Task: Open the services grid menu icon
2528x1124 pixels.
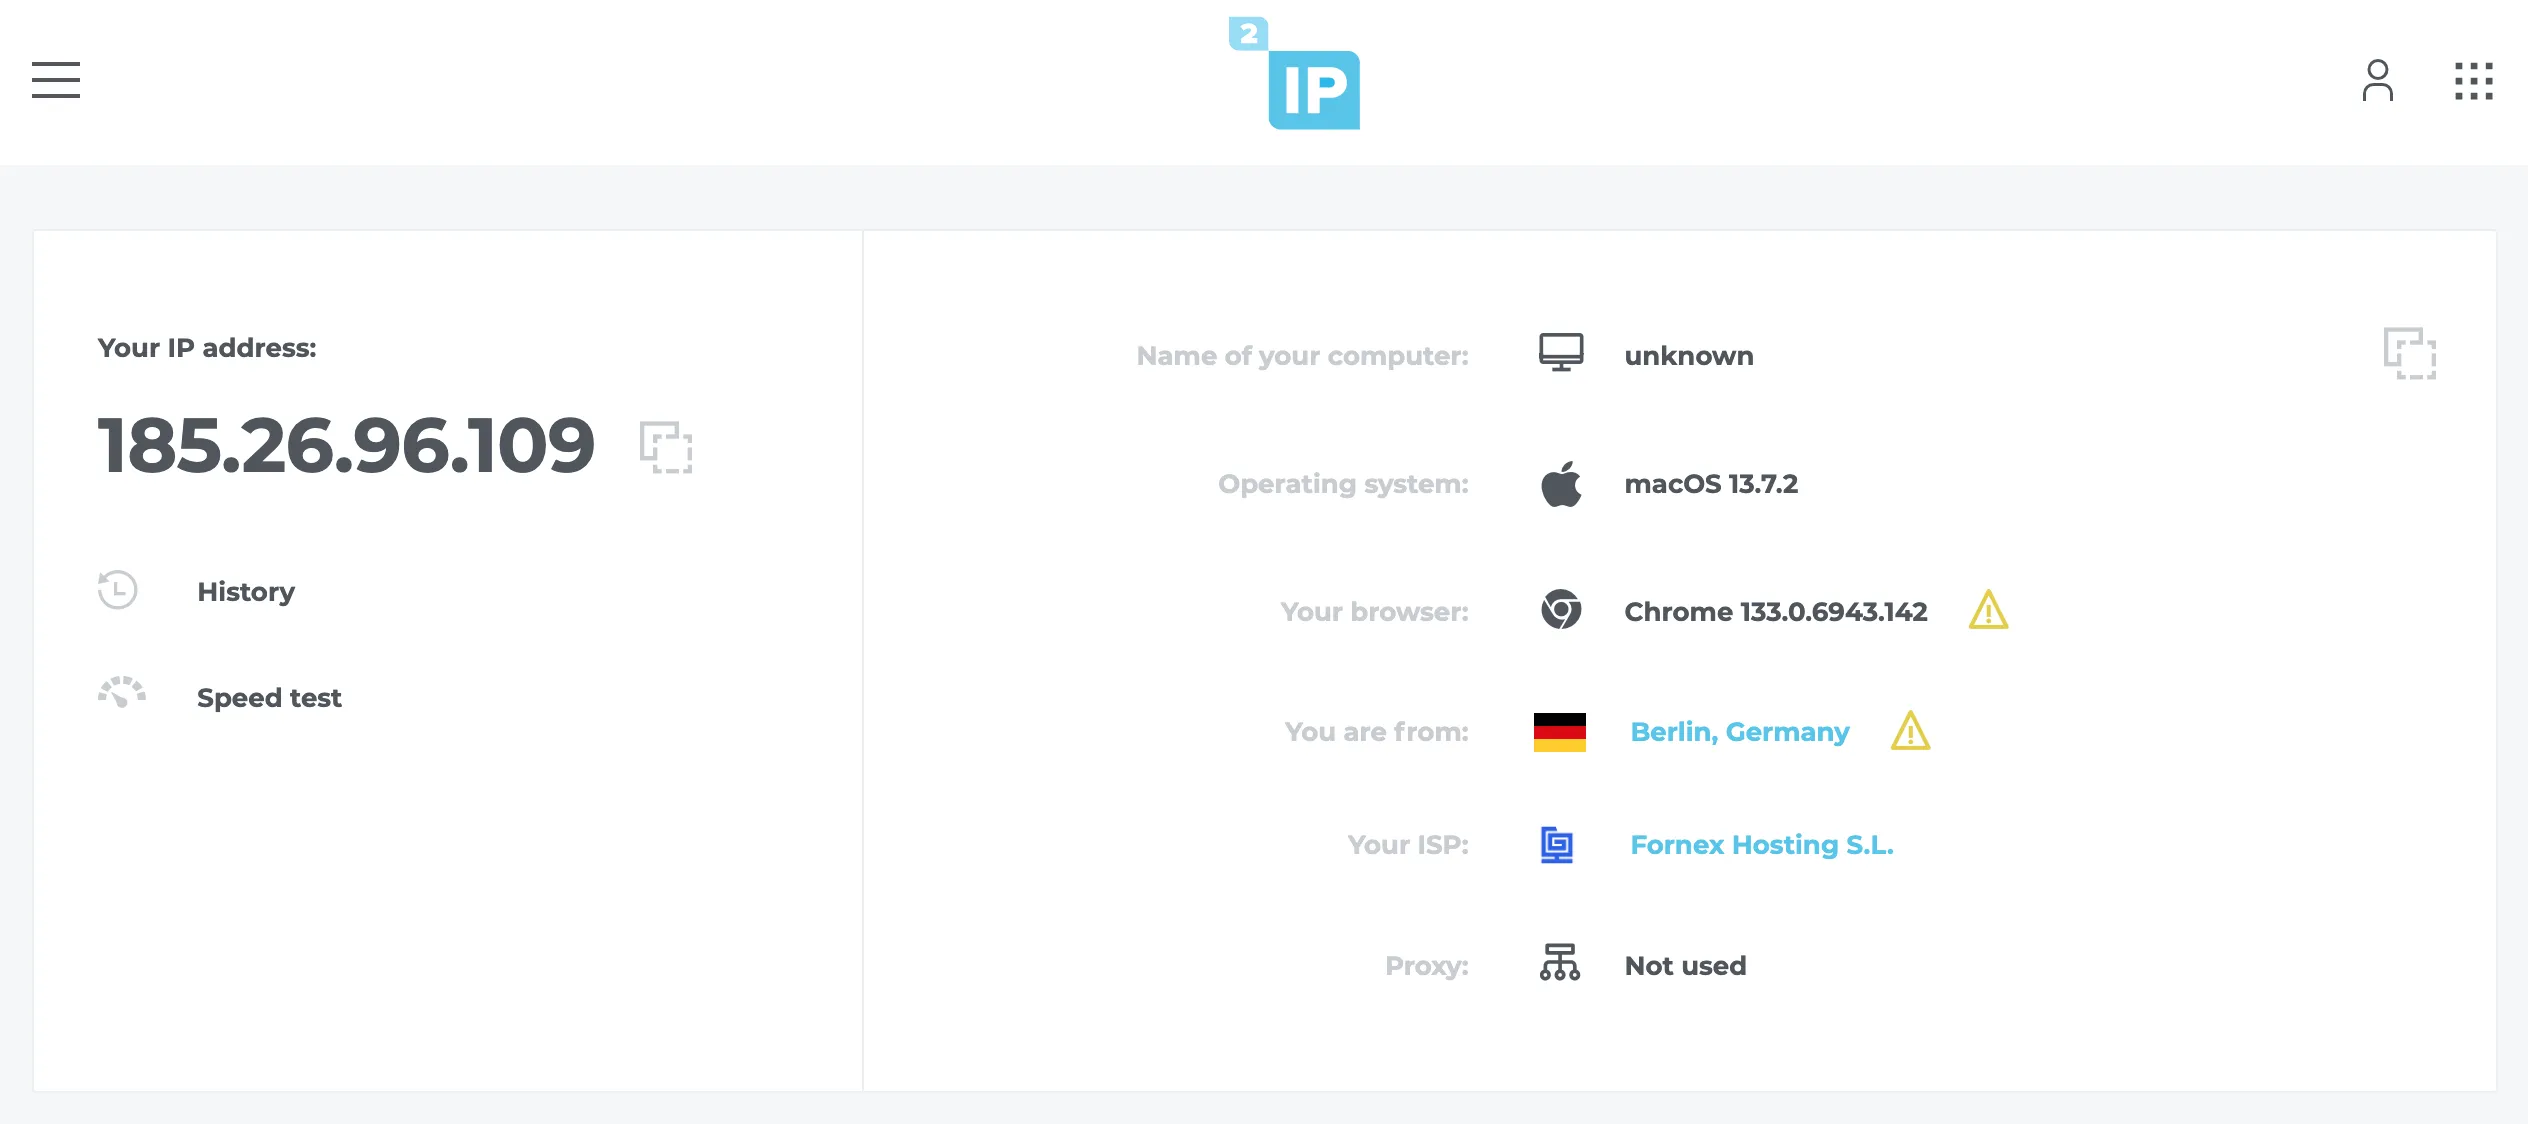Action: (2473, 81)
